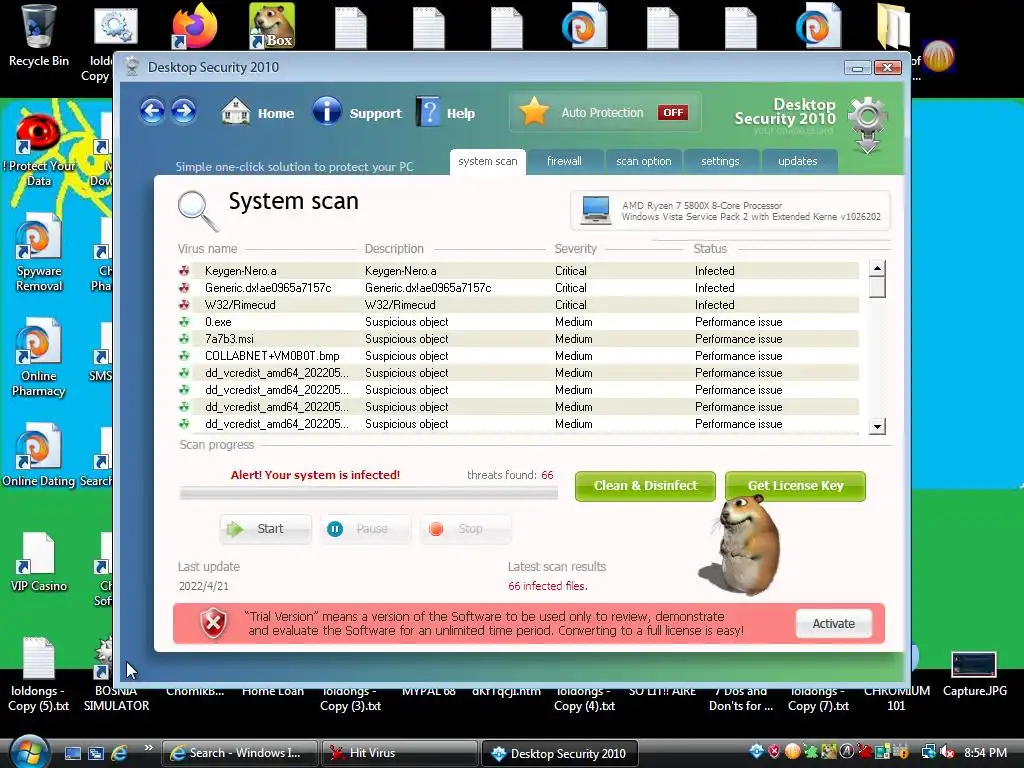Start the system scan
Image resolution: width=1024 pixels, height=768 pixels.
click(x=265, y=529)
